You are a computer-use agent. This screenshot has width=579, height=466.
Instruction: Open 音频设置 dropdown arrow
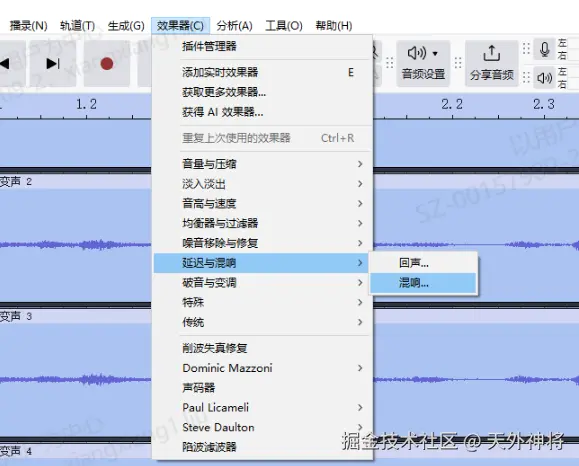435,54
